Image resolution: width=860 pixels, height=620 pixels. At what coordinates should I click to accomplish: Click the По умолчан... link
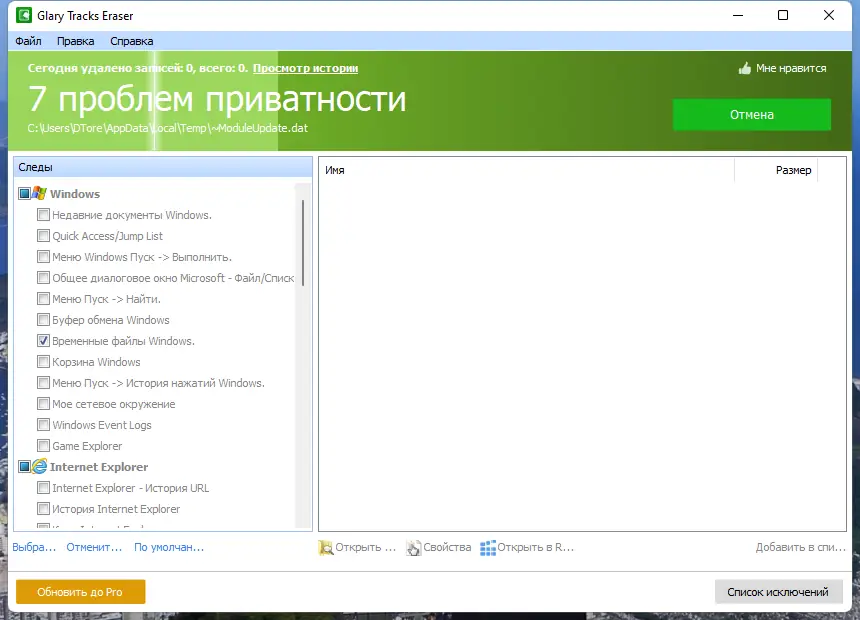coord(169,547)
